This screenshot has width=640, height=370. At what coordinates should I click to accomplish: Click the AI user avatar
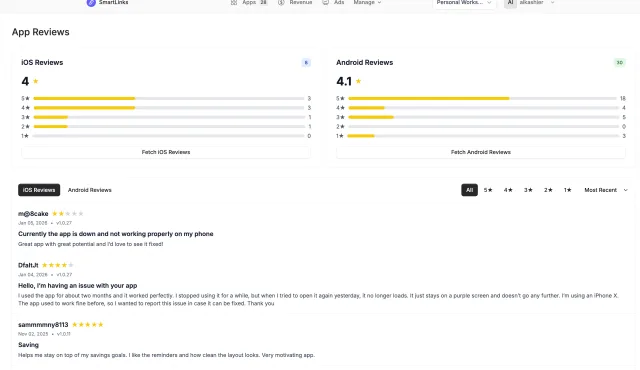pos(510,2)
